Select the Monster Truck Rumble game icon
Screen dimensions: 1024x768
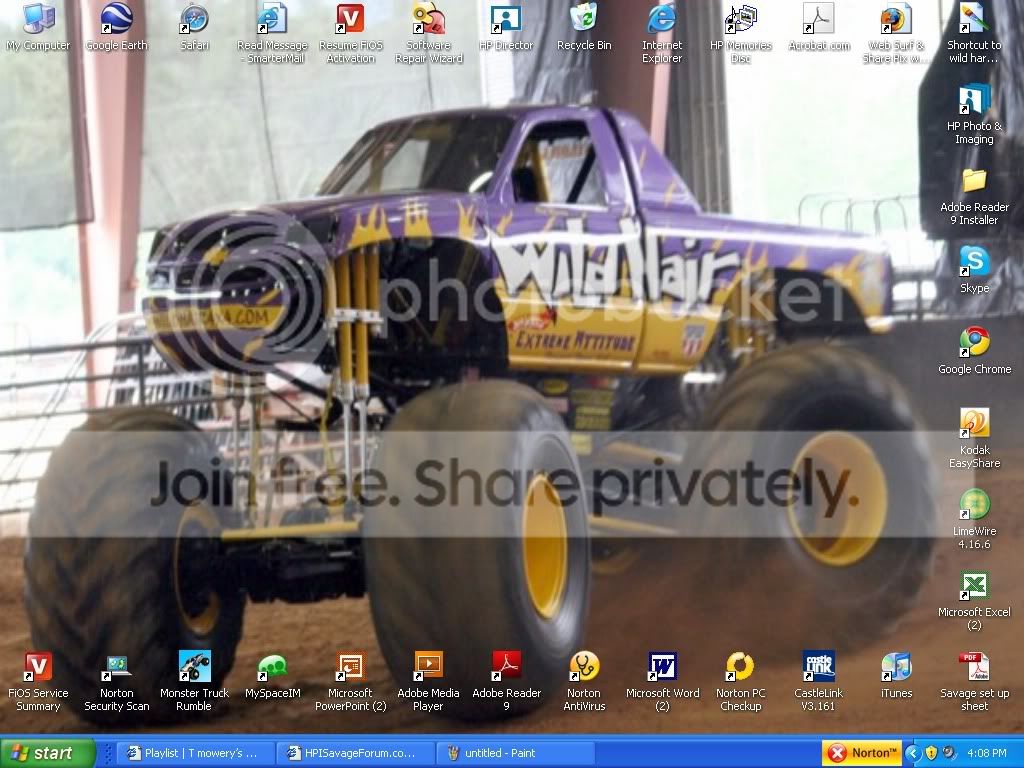point(195,682)
